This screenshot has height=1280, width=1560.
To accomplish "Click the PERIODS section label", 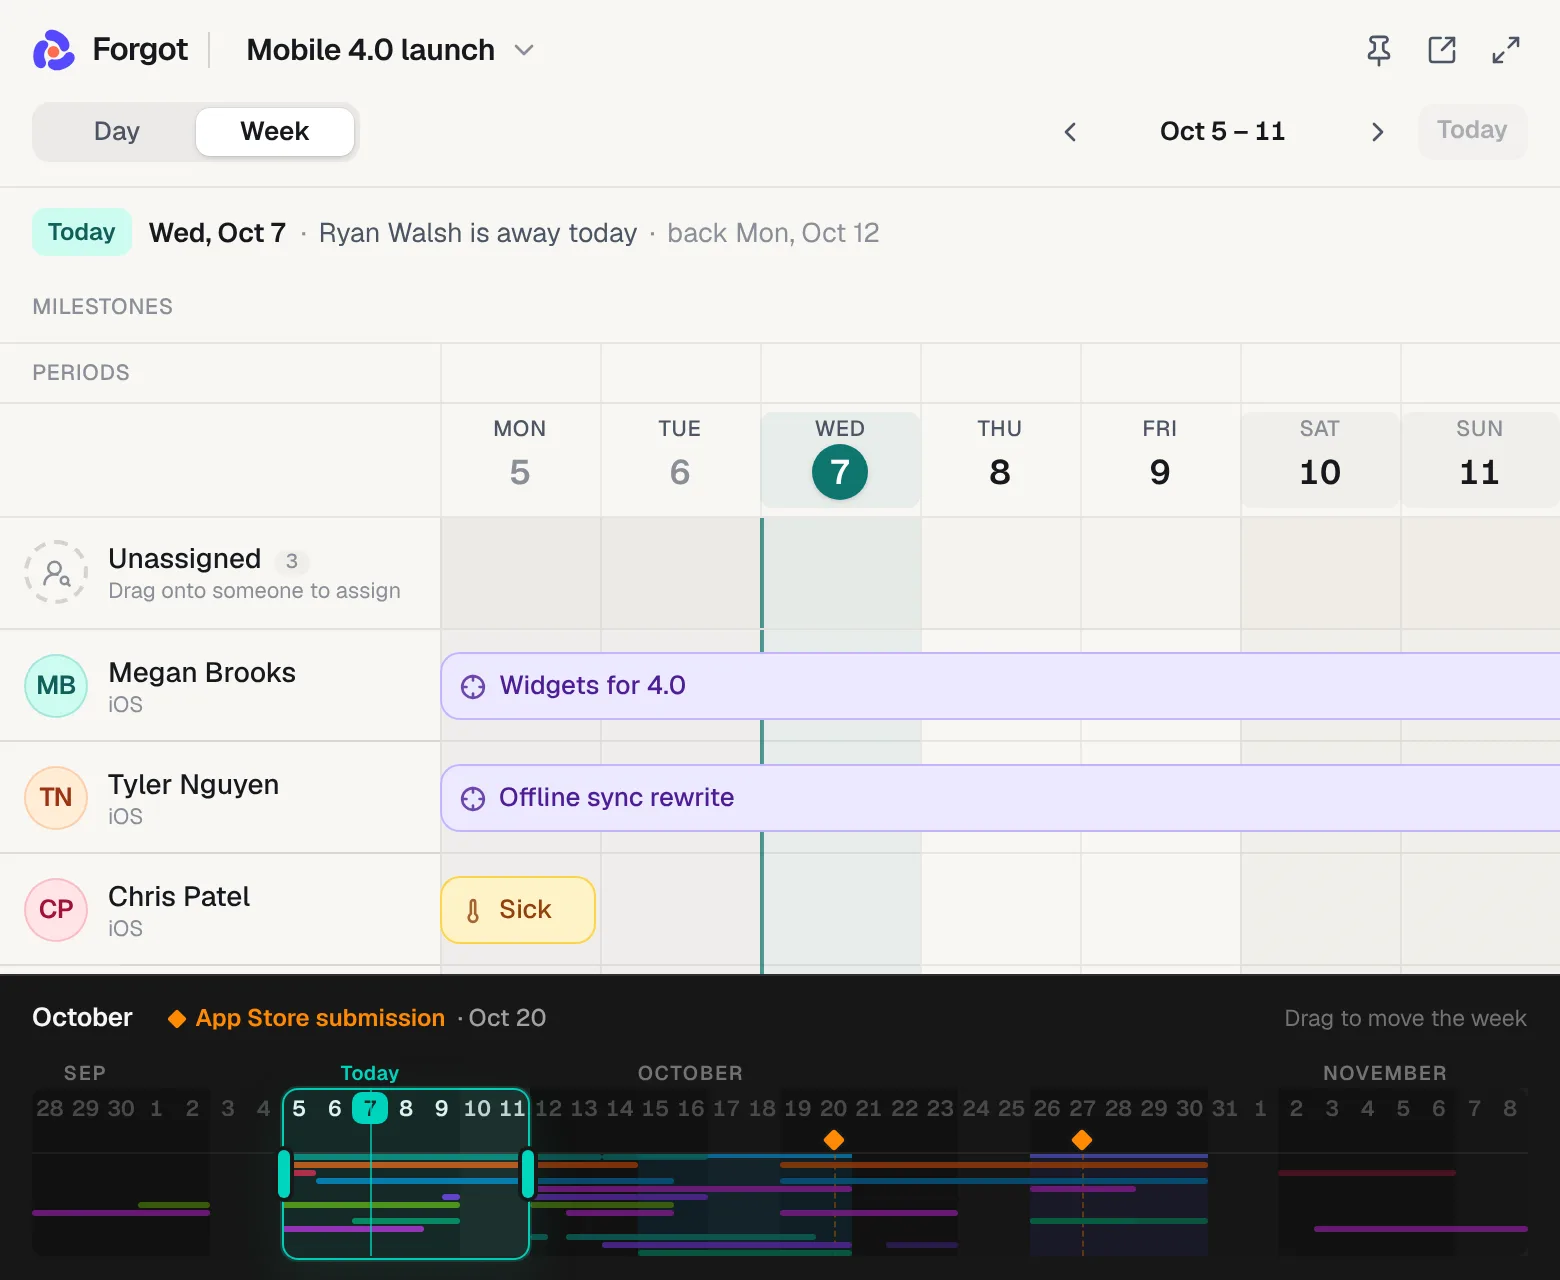I will coord(81,373).
